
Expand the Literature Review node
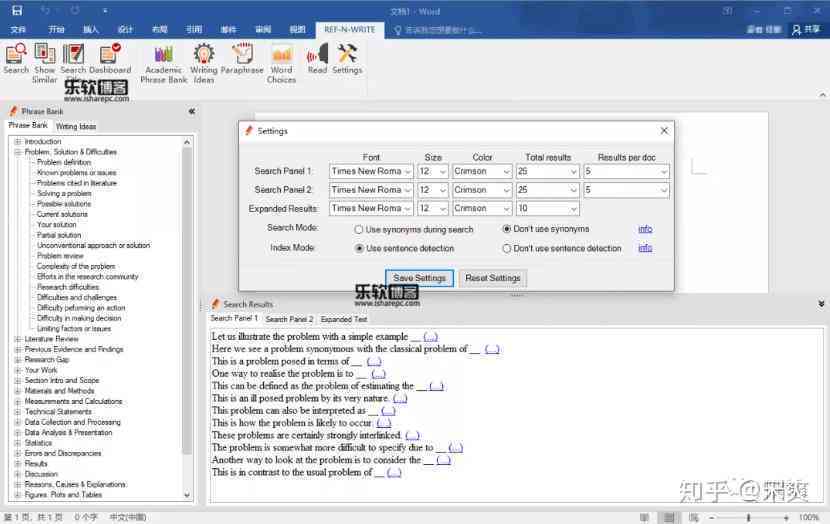[x=18, y=339]
